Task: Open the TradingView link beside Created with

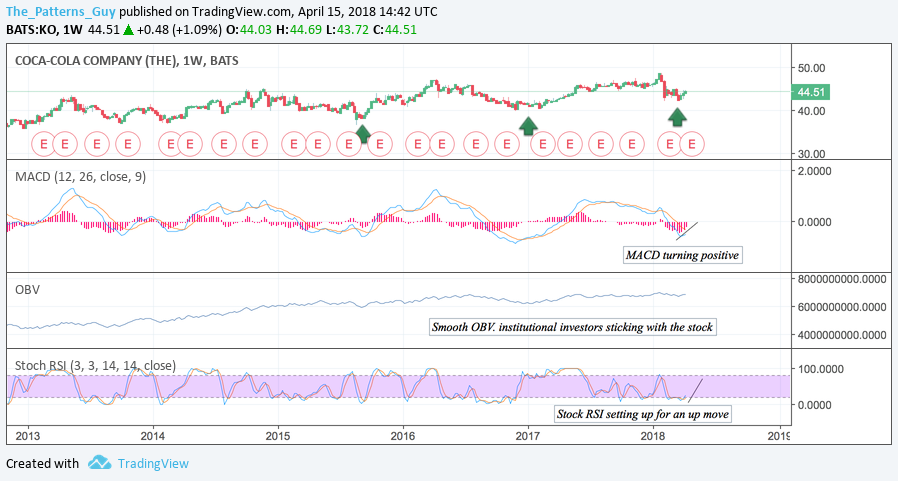Action: tap(153, 463)
